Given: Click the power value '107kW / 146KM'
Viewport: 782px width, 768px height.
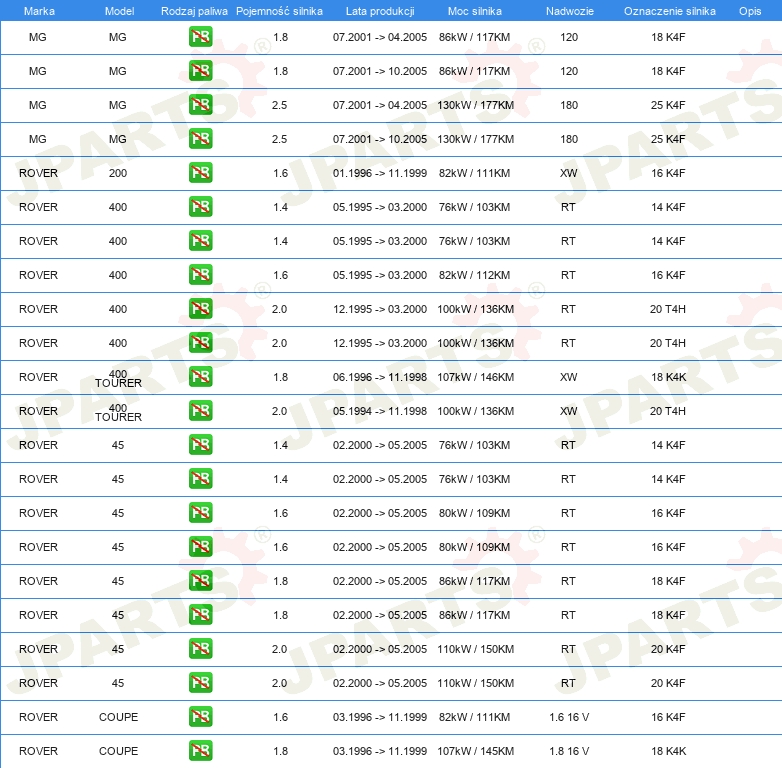Looking at the screenshot, I should tap(475, 377).
